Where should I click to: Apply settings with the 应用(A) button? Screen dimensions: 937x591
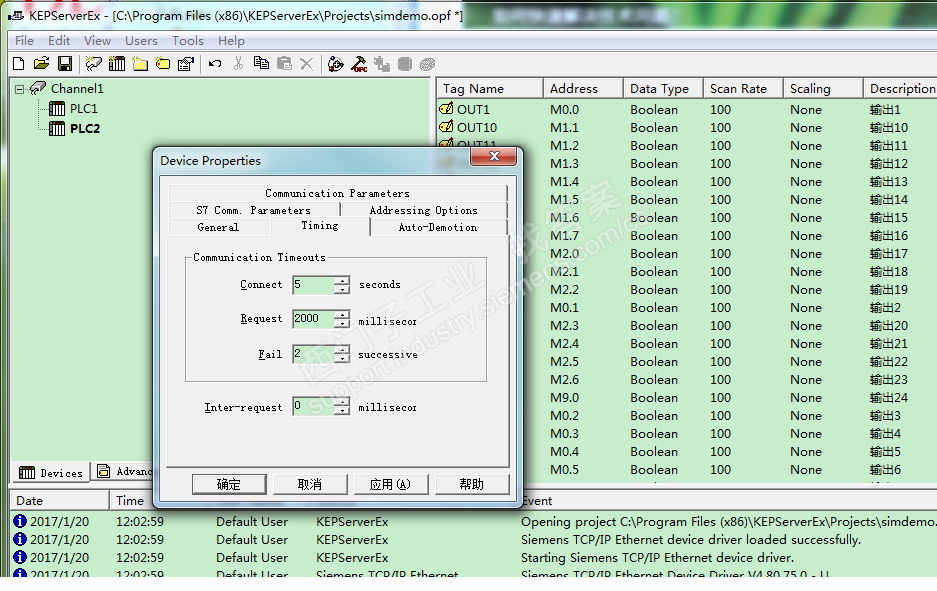[x=391, y=484]
